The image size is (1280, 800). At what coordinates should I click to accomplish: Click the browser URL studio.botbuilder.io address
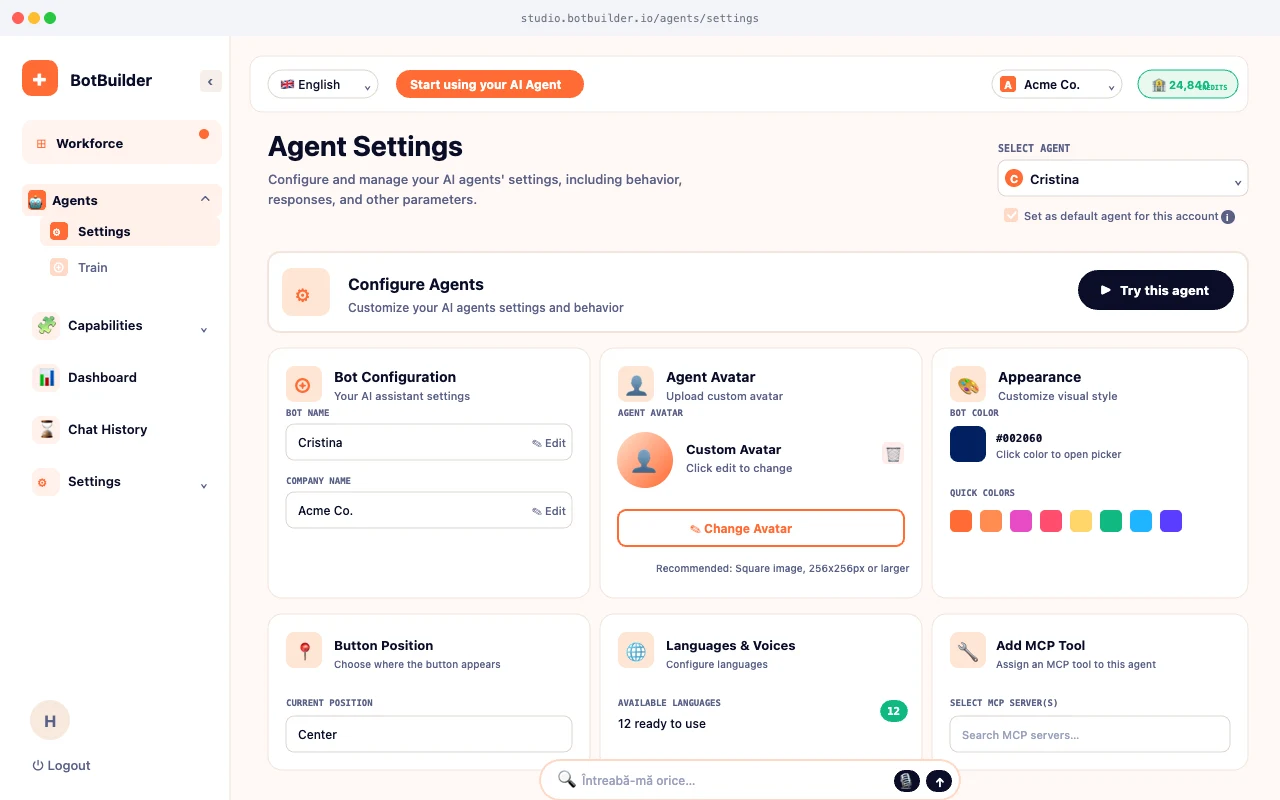tap(640, 18)
